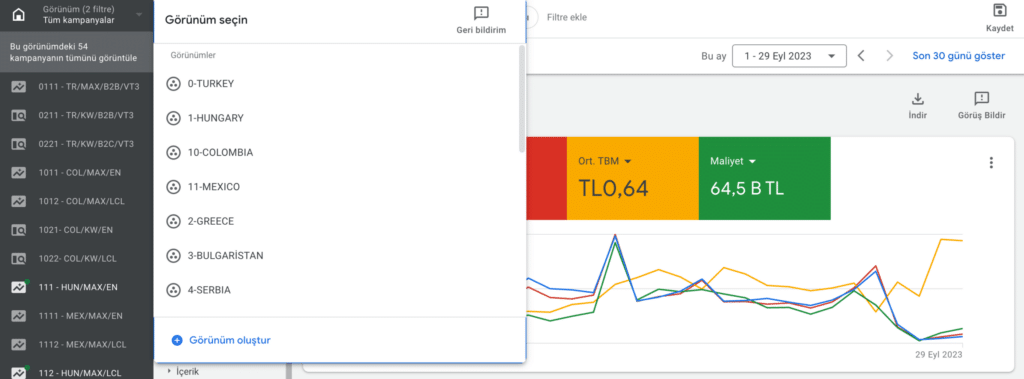
Task: Open the Geri bildirim feedback icon
Action: [481, 13]
